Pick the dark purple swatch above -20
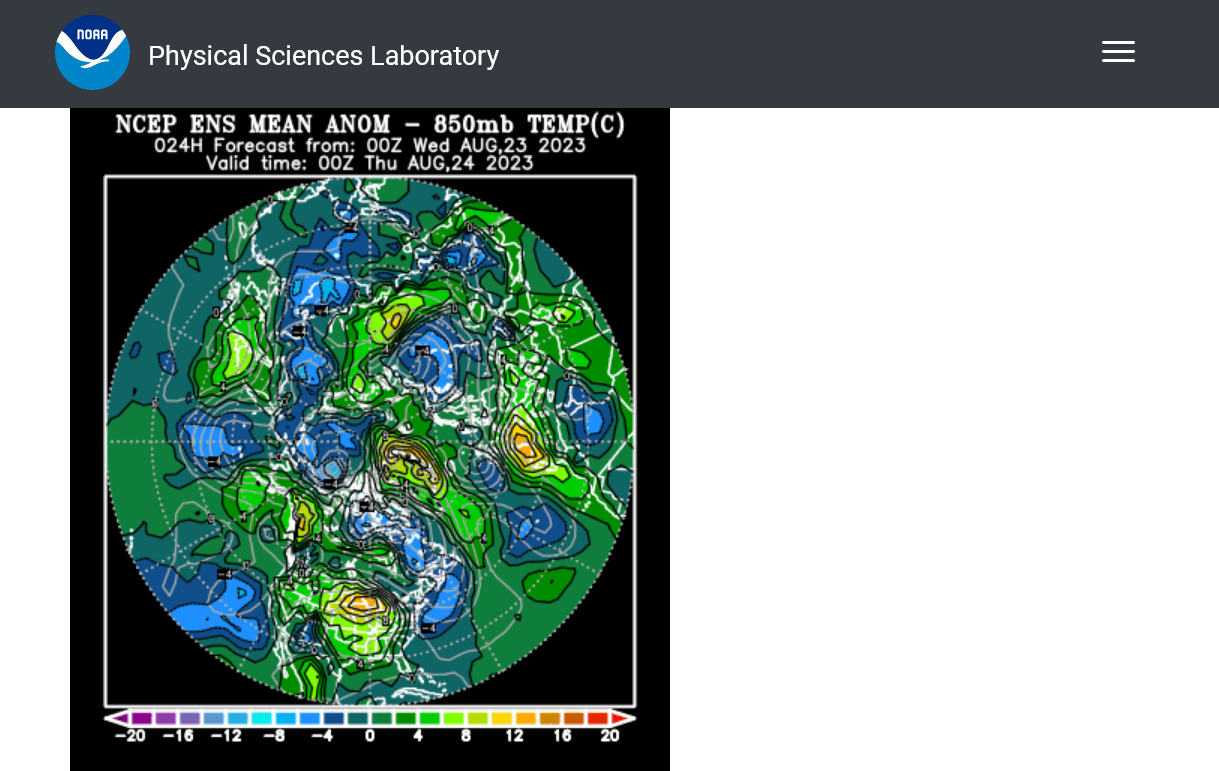The image size is (1219, 771). tap(142, 718)
